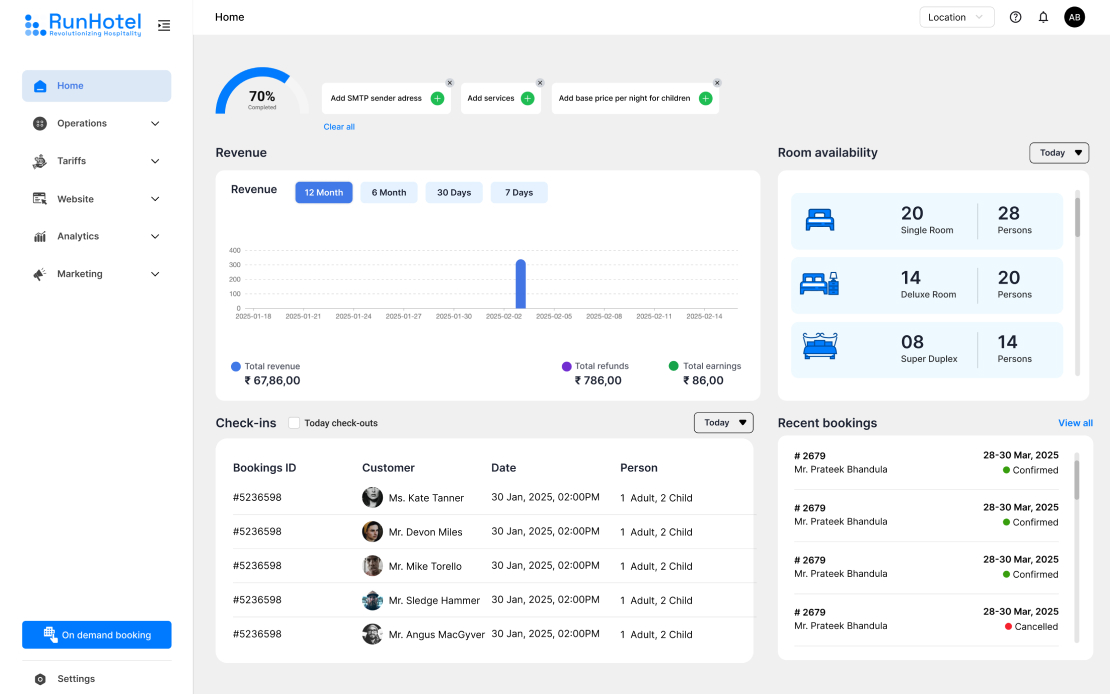
Task: Dismiss the Add base price per night card
Action: (717, 83)
